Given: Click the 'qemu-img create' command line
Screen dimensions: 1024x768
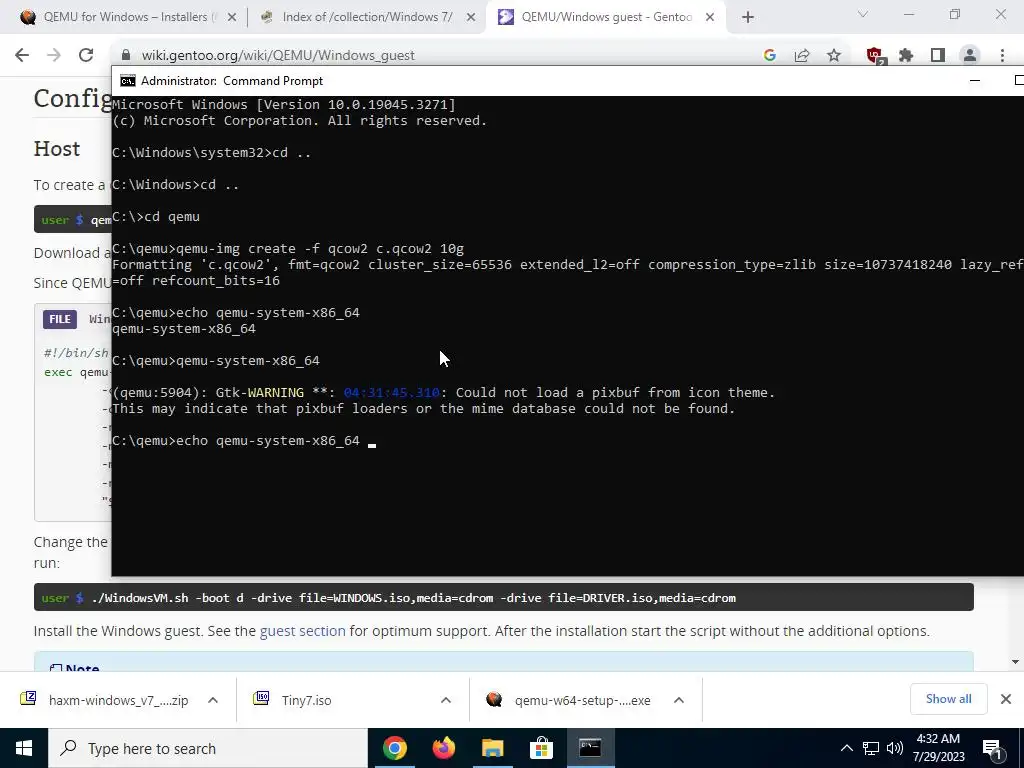Looking at the screenshot, I should tap(287, 249).
